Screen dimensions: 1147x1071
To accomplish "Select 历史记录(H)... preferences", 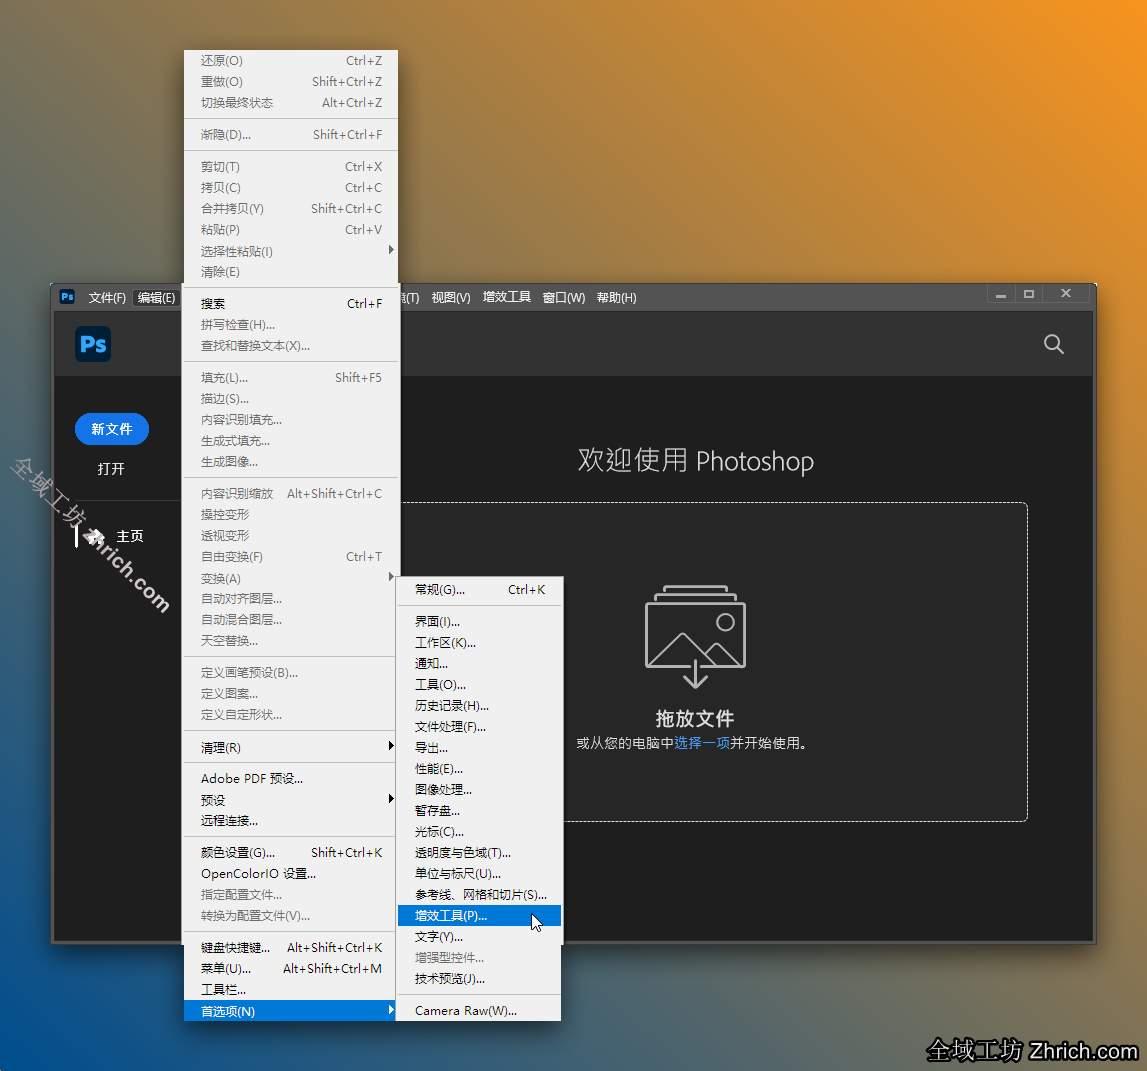I will (x=479, y=706).
